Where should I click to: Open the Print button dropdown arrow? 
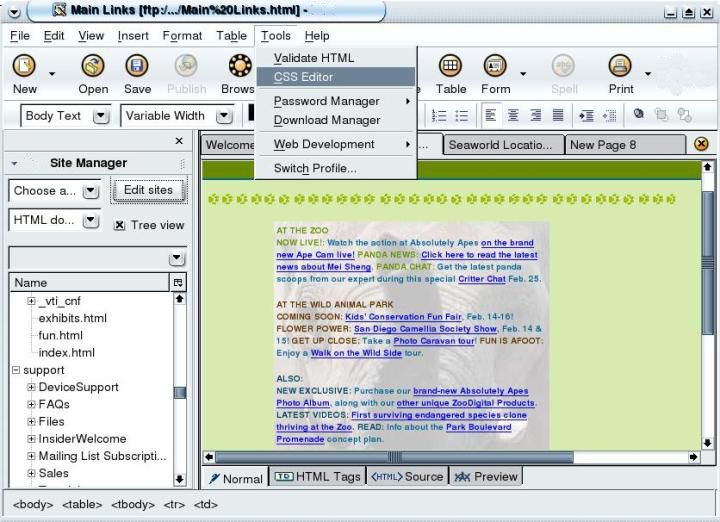pos(648,73)
